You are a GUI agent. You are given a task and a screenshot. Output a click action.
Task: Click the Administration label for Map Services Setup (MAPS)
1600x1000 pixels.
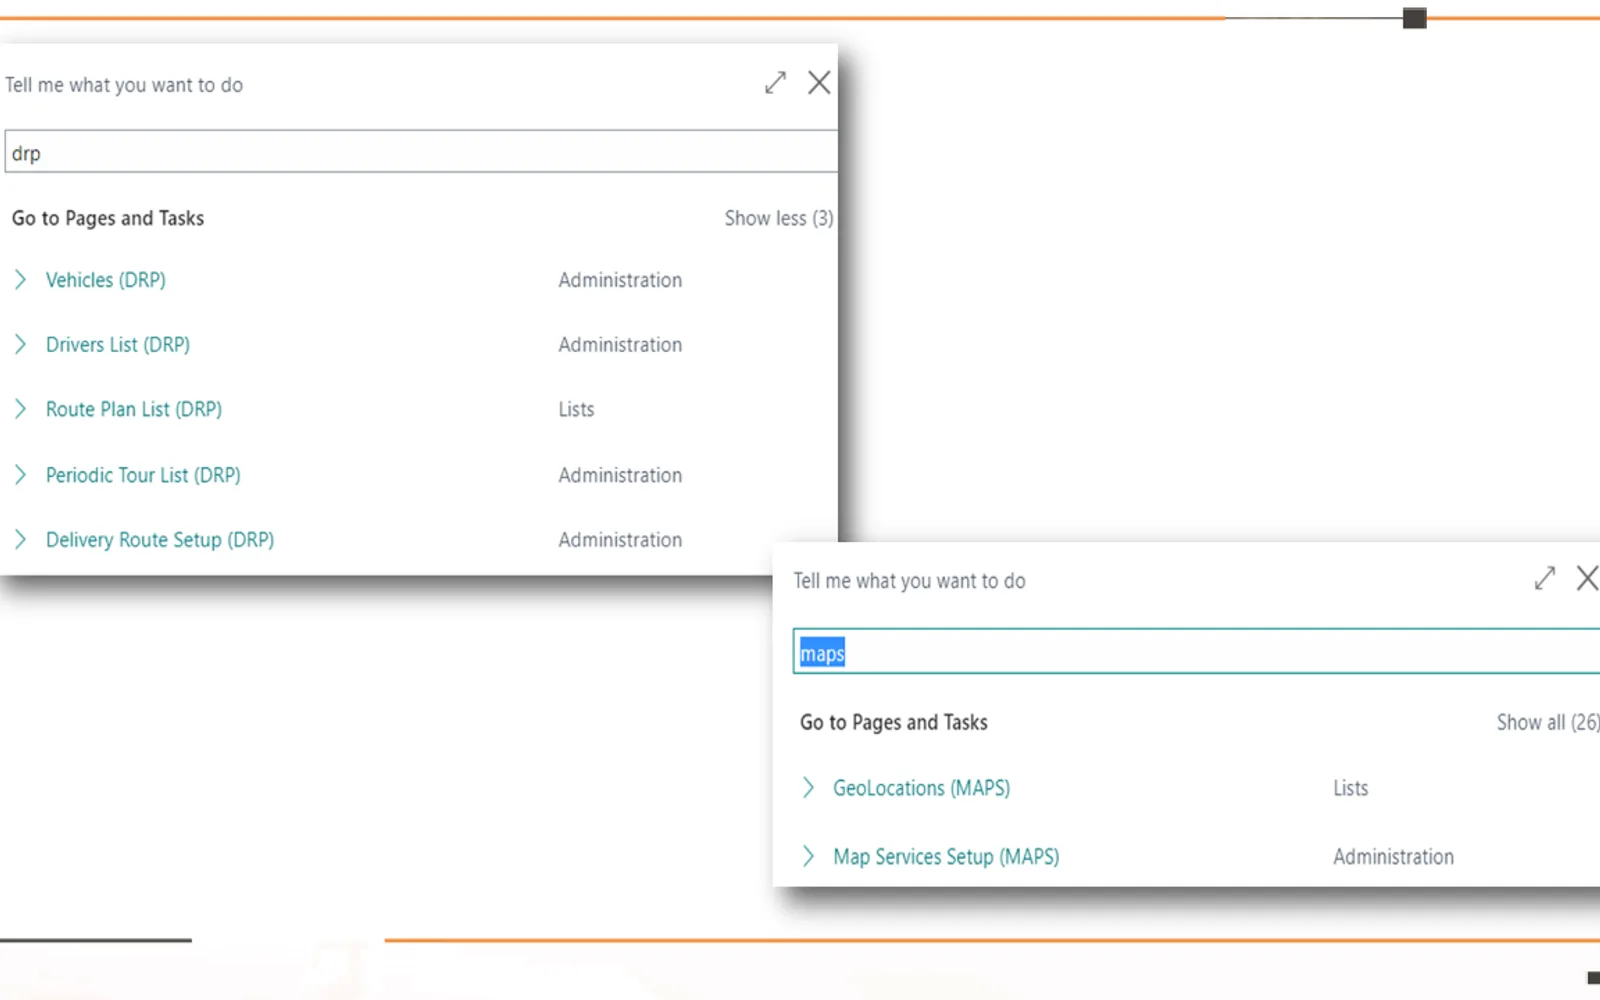coord(1393,857)
